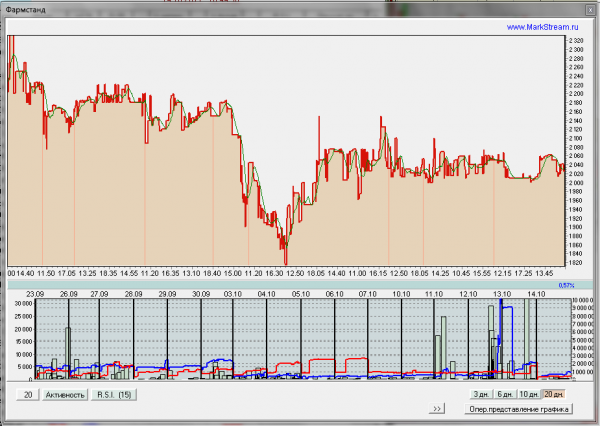600x426 pixels.
Task: Click the 11.50 time label
Action: click(x=46, y=273)
